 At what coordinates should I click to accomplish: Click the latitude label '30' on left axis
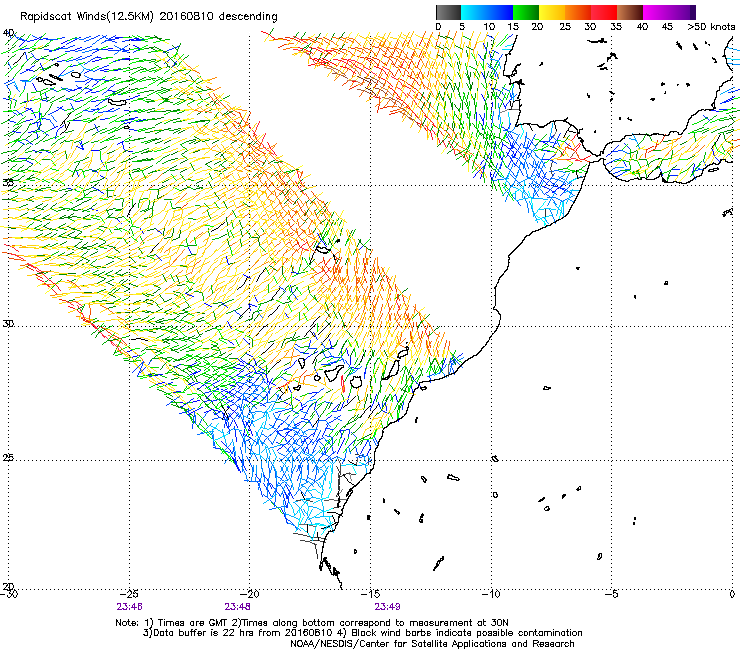click(8, 324)
